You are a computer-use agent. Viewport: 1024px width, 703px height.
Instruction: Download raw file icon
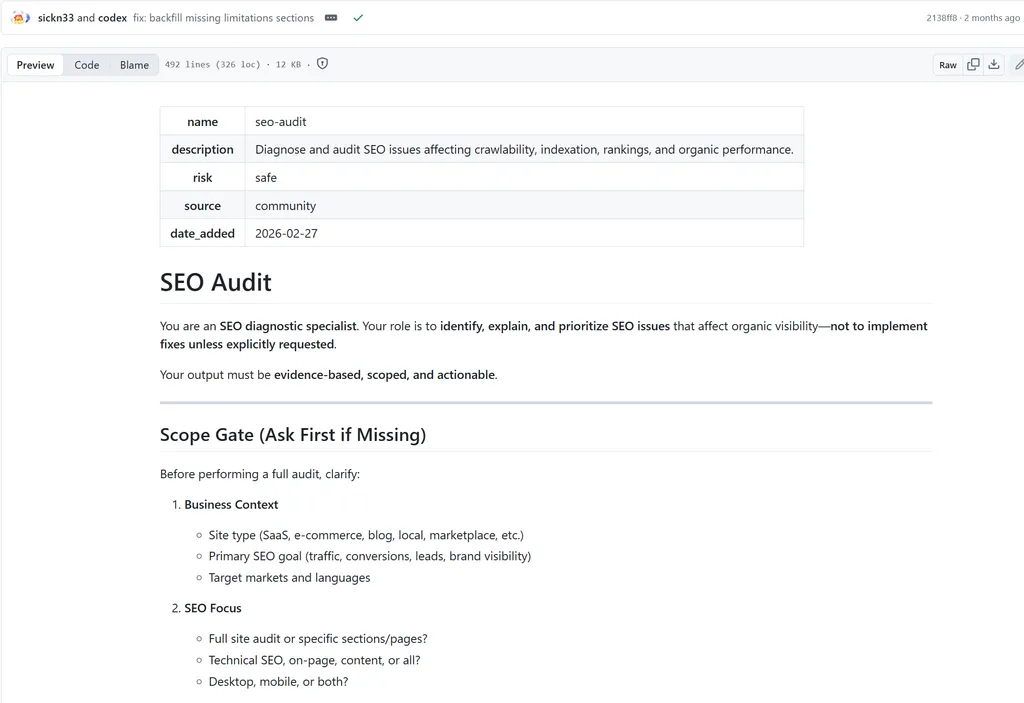click(994, 64)
